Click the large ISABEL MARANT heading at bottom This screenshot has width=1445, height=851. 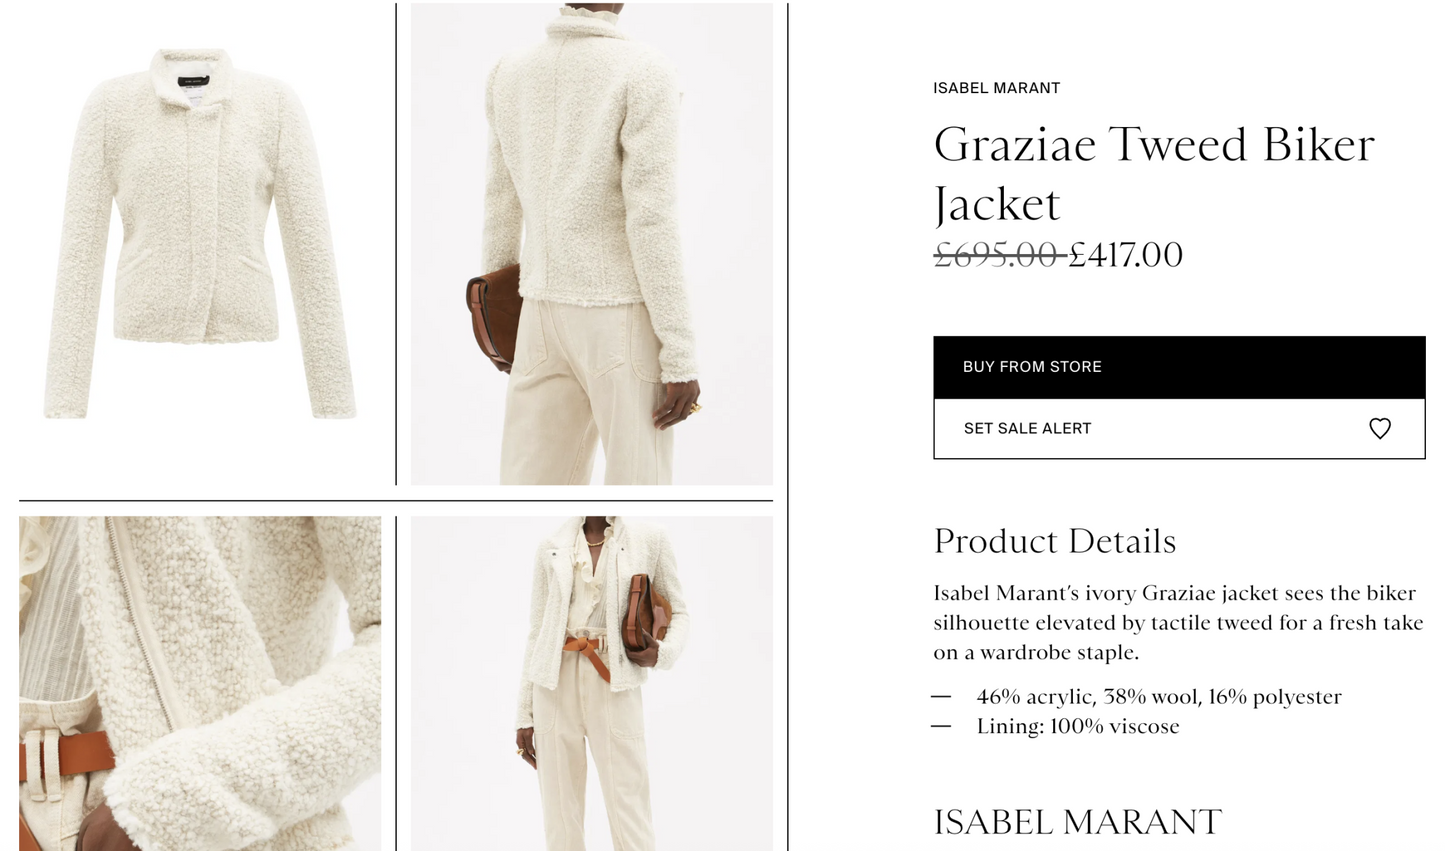click(1077, 822)
